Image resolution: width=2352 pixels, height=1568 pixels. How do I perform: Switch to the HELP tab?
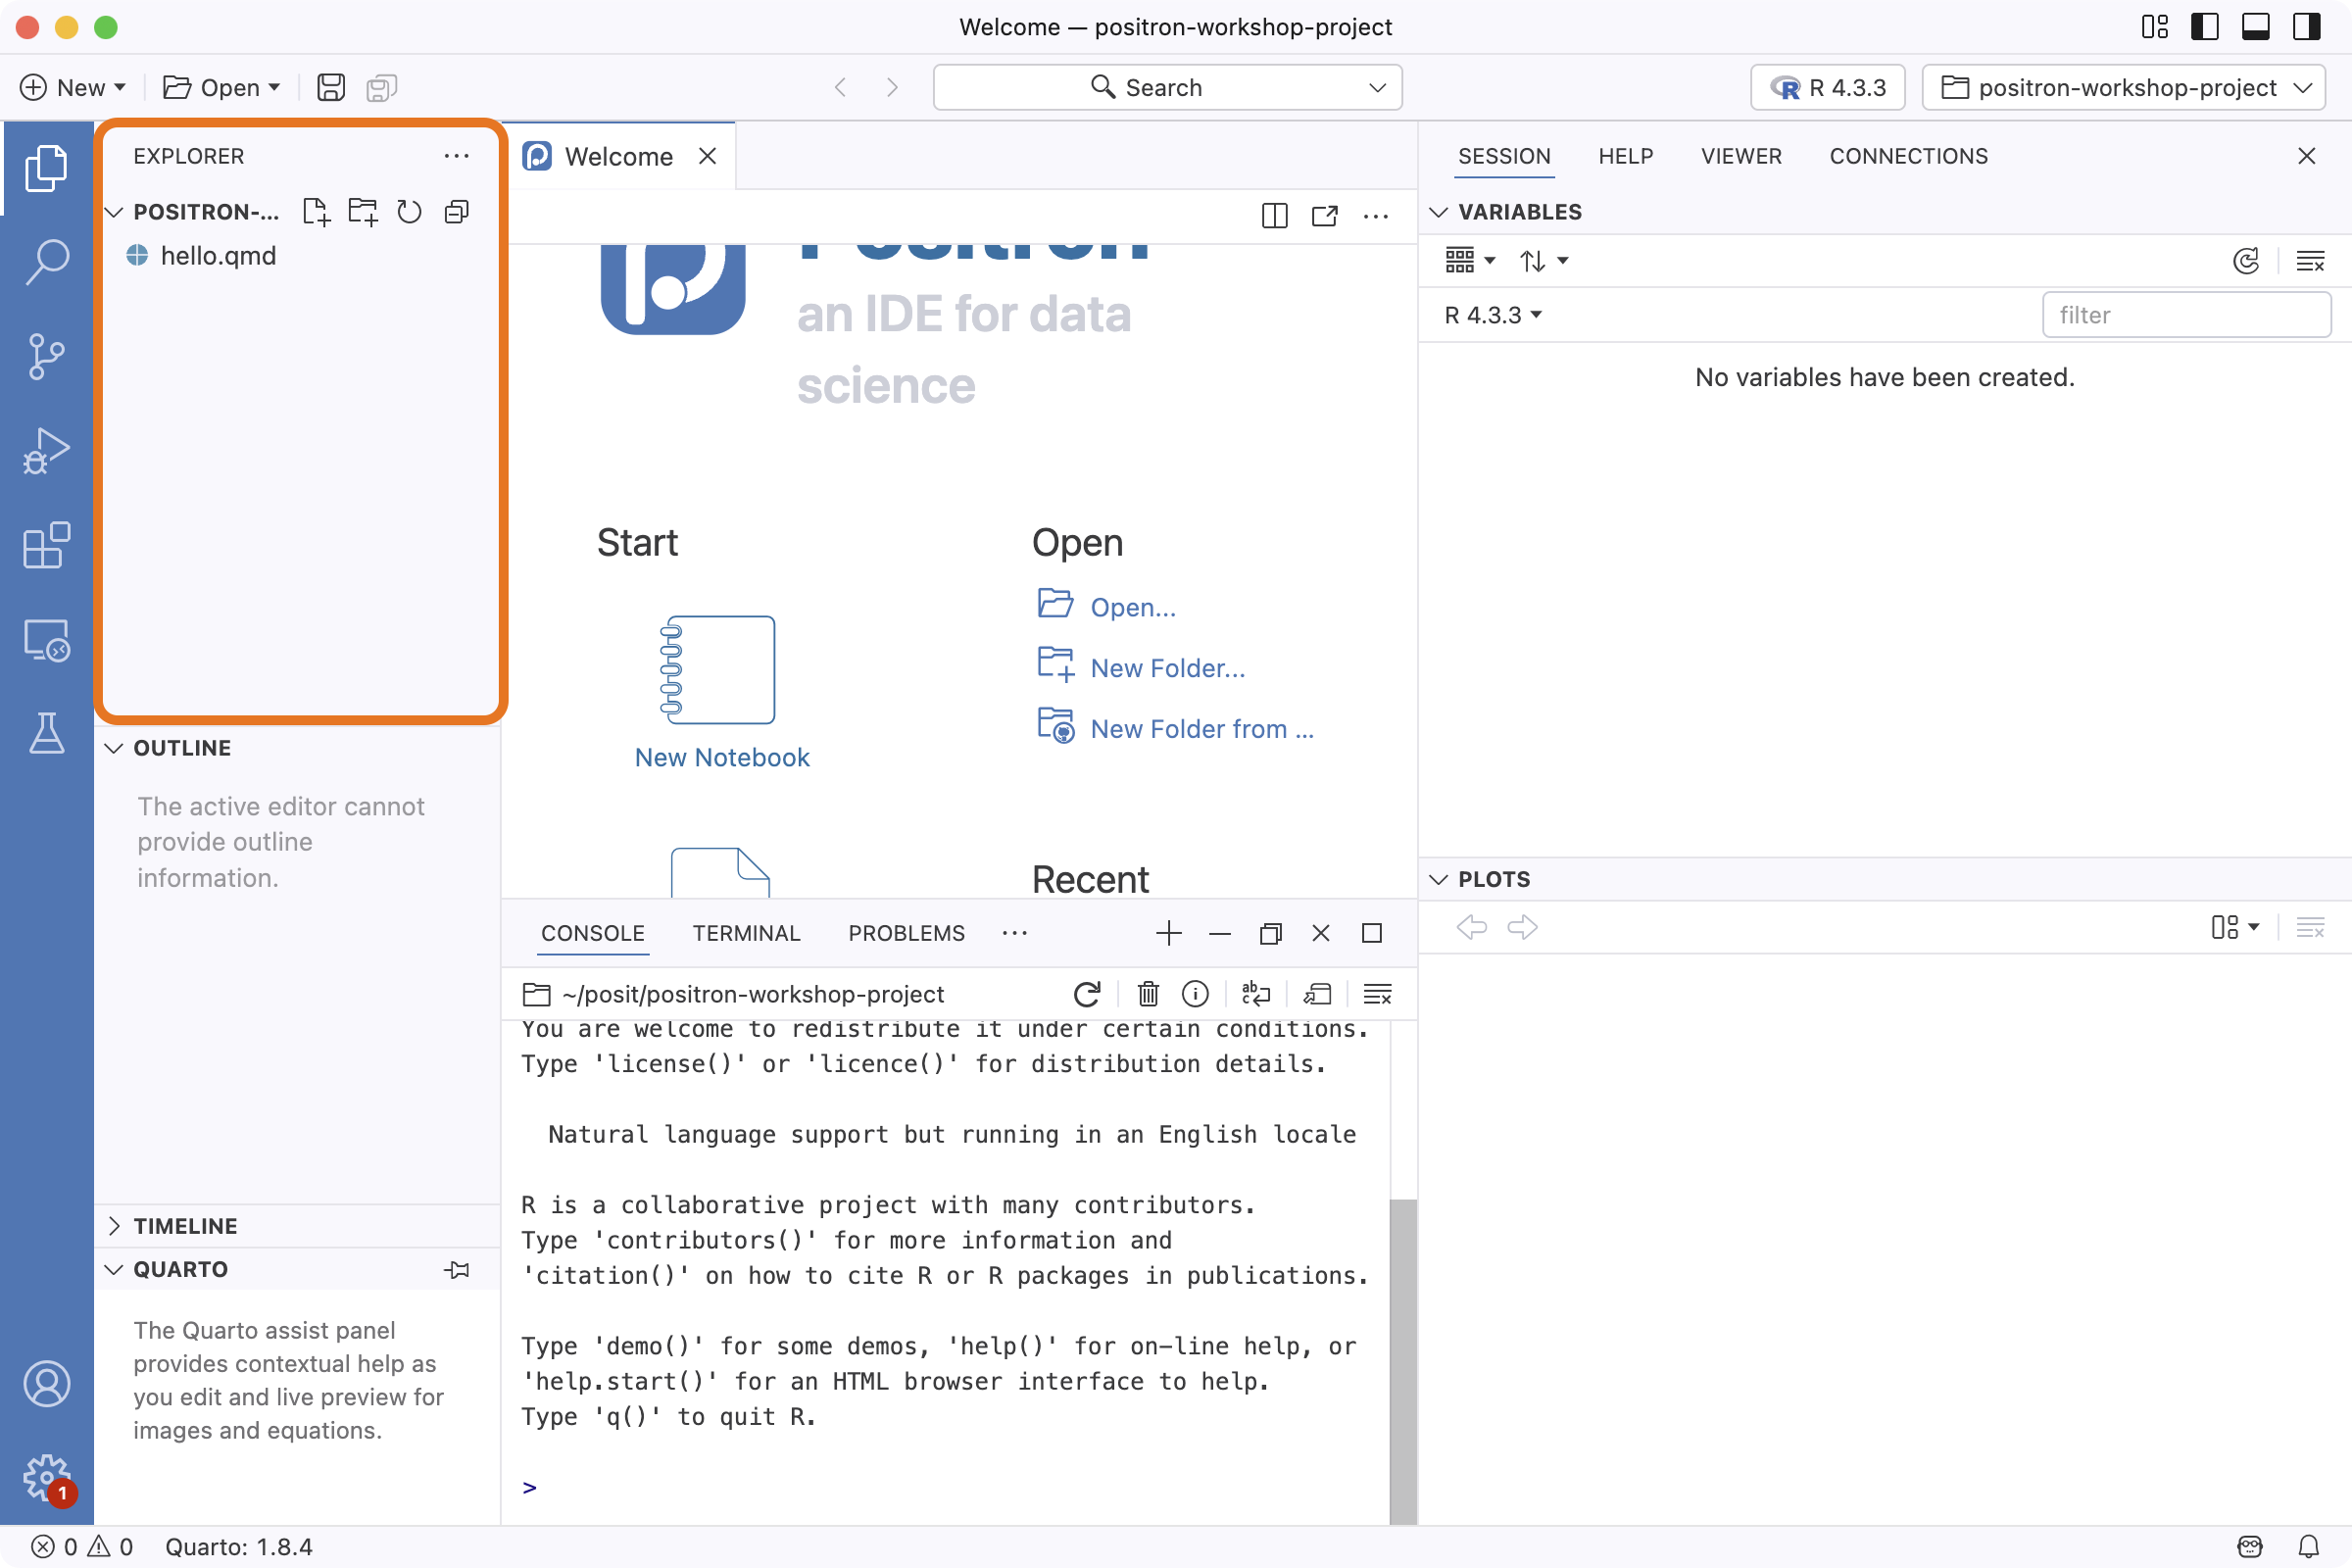(1625, 156)
